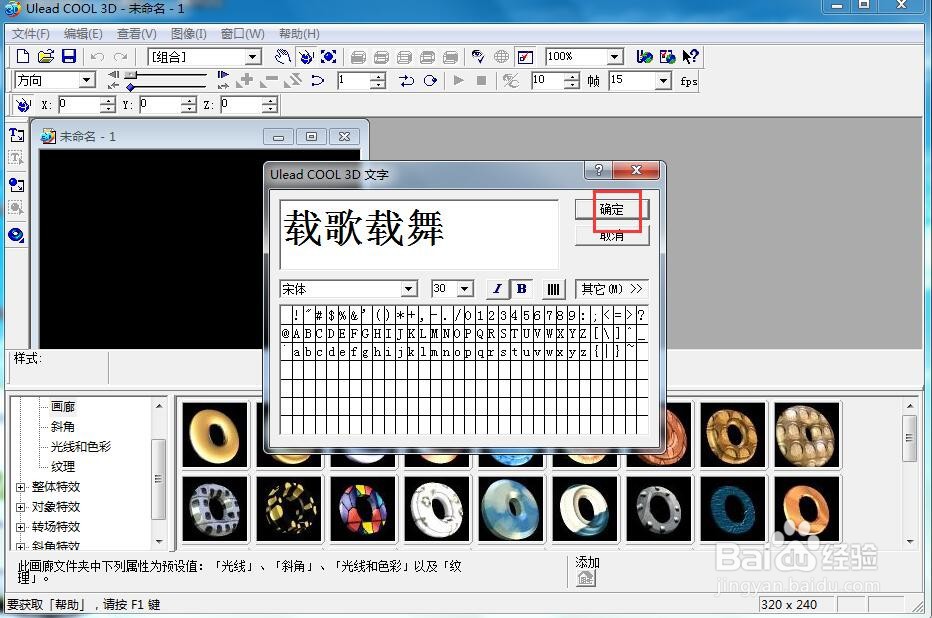Select the plain gold donut thumbnail
This screenshot has width=932, height=618.
(x=215, y=435)
